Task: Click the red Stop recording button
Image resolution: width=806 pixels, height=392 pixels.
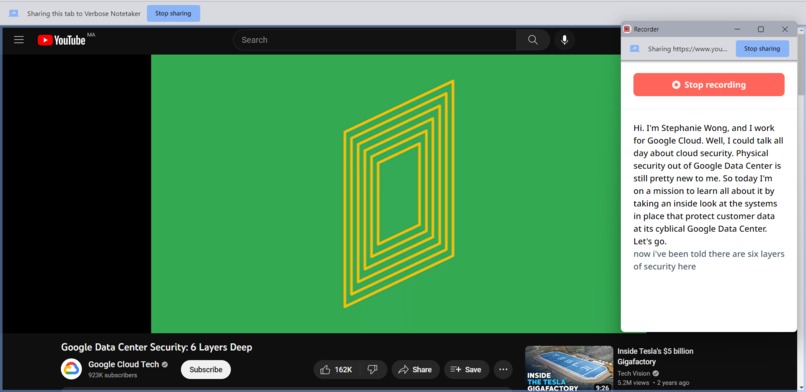Action: 709,85
